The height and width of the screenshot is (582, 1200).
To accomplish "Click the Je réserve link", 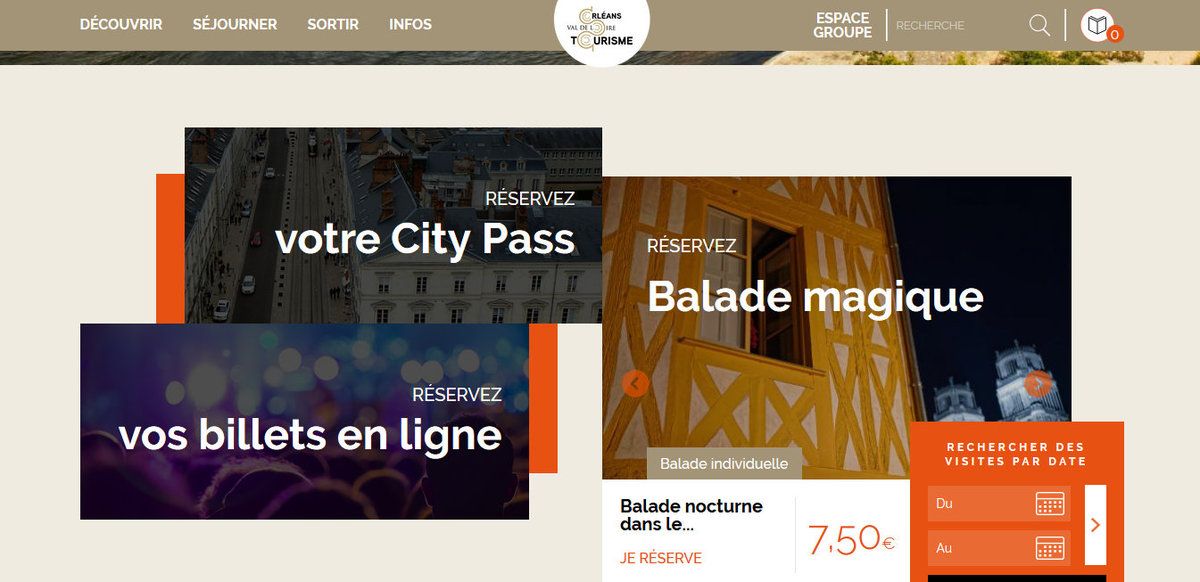I will click(x=661, y=558).
